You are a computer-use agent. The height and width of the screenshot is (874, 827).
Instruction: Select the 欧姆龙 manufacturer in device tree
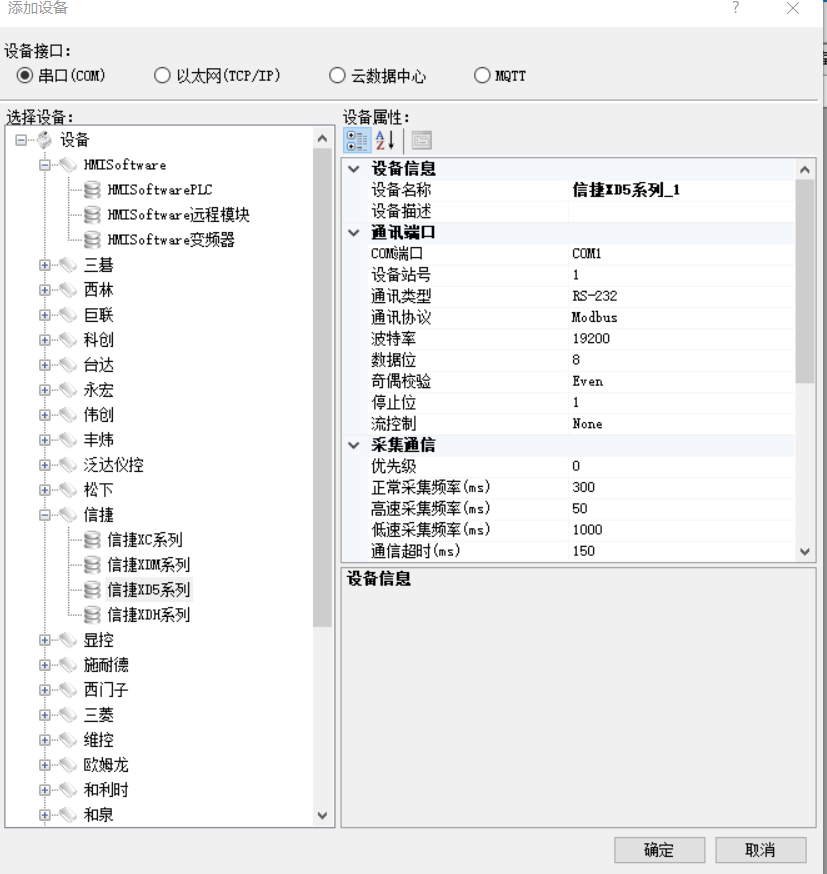pyautogui.click(x=105, y=765)
